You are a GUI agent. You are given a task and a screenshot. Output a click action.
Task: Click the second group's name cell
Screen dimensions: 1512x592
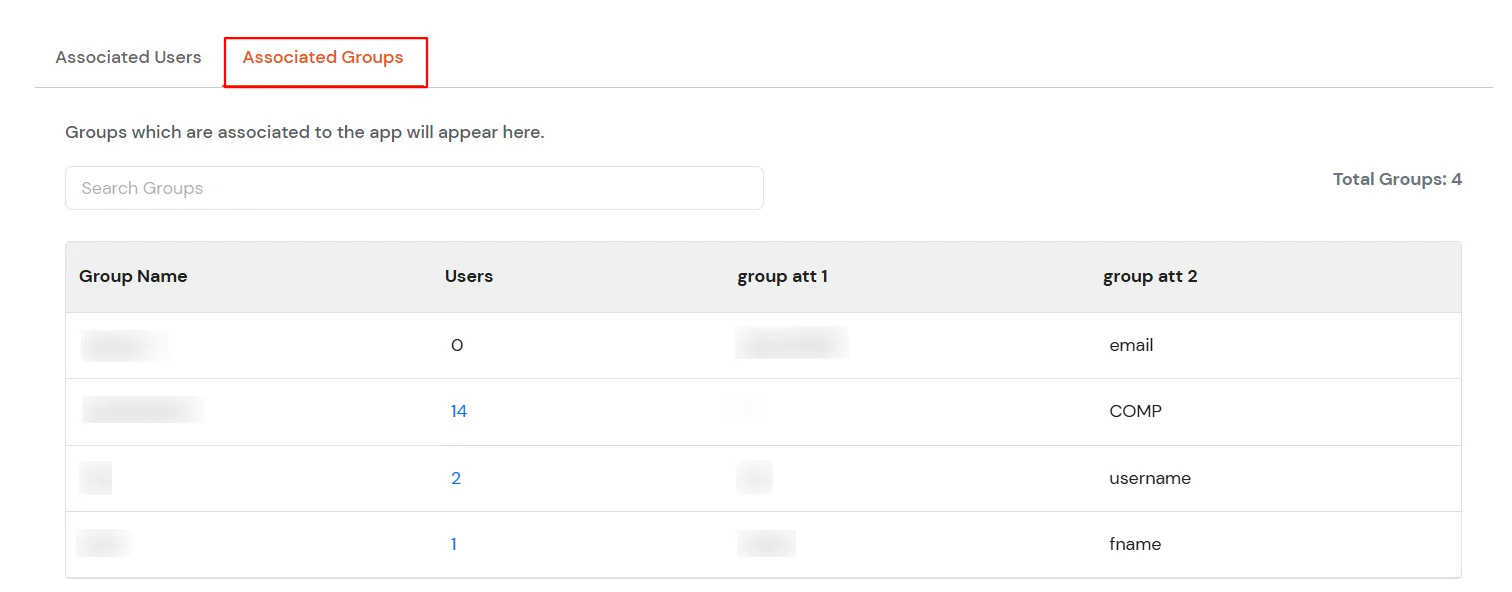[140, 411]
